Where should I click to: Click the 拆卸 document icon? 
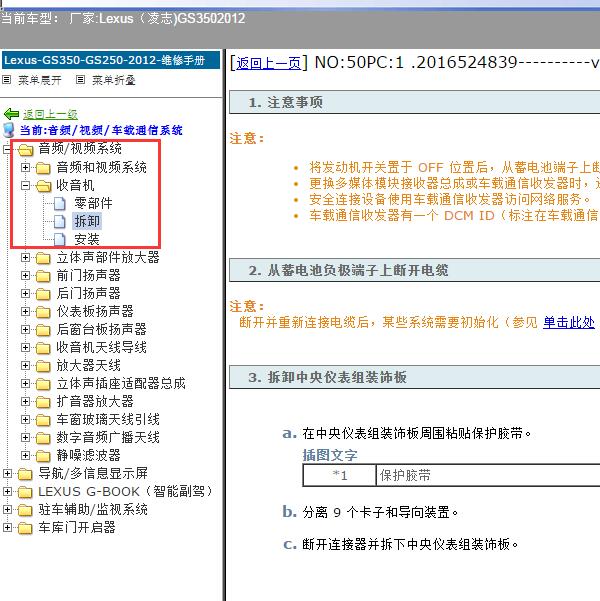click(x=59, y=221)
